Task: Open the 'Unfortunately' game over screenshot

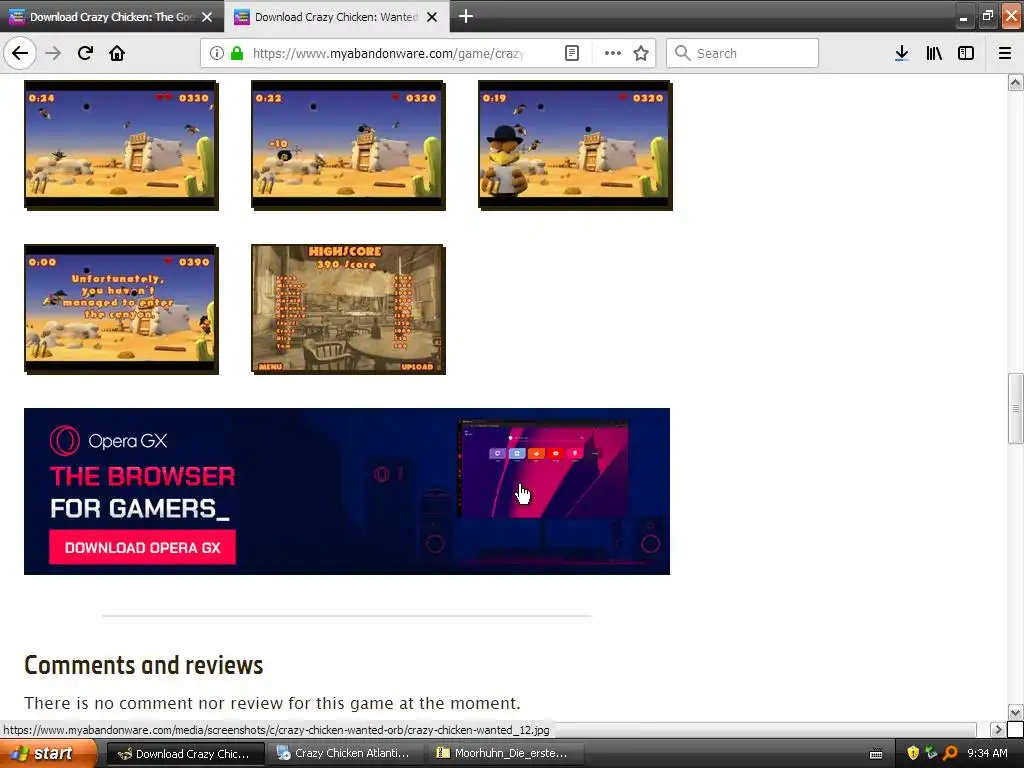Action: coord(121,309)
